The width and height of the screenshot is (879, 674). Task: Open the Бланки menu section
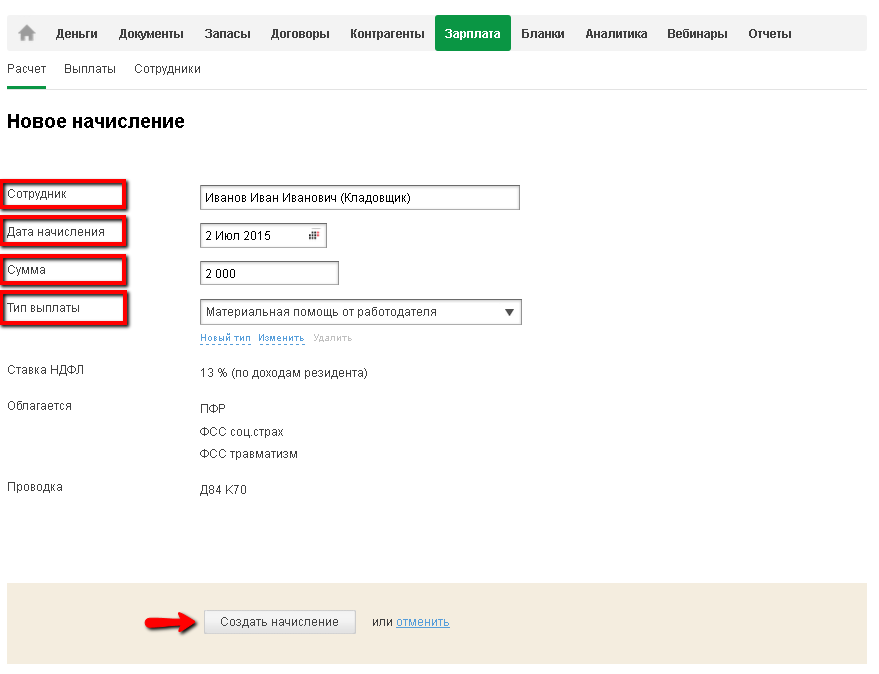(x=543, y=34)
